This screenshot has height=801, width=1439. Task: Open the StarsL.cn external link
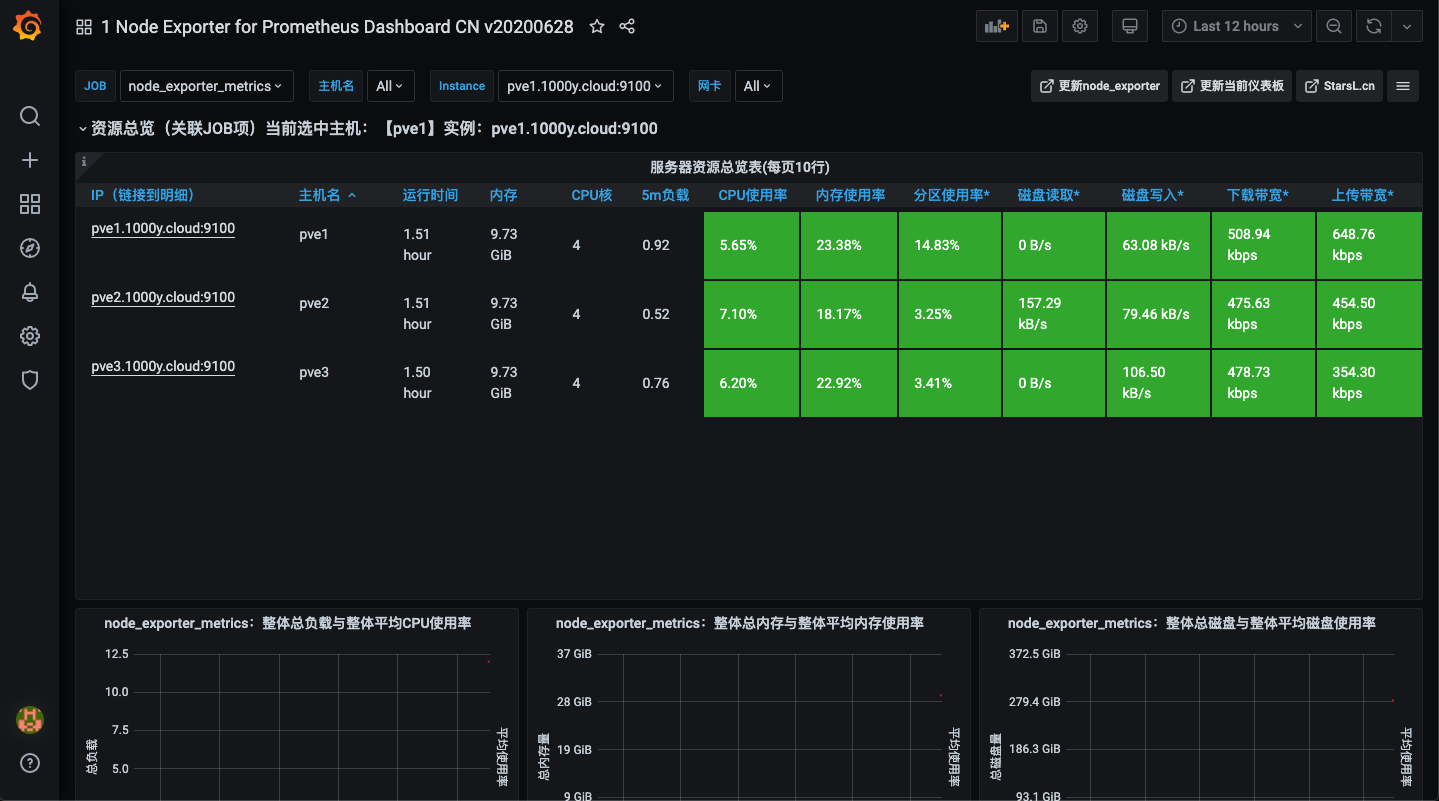(x=1340, y=86)
